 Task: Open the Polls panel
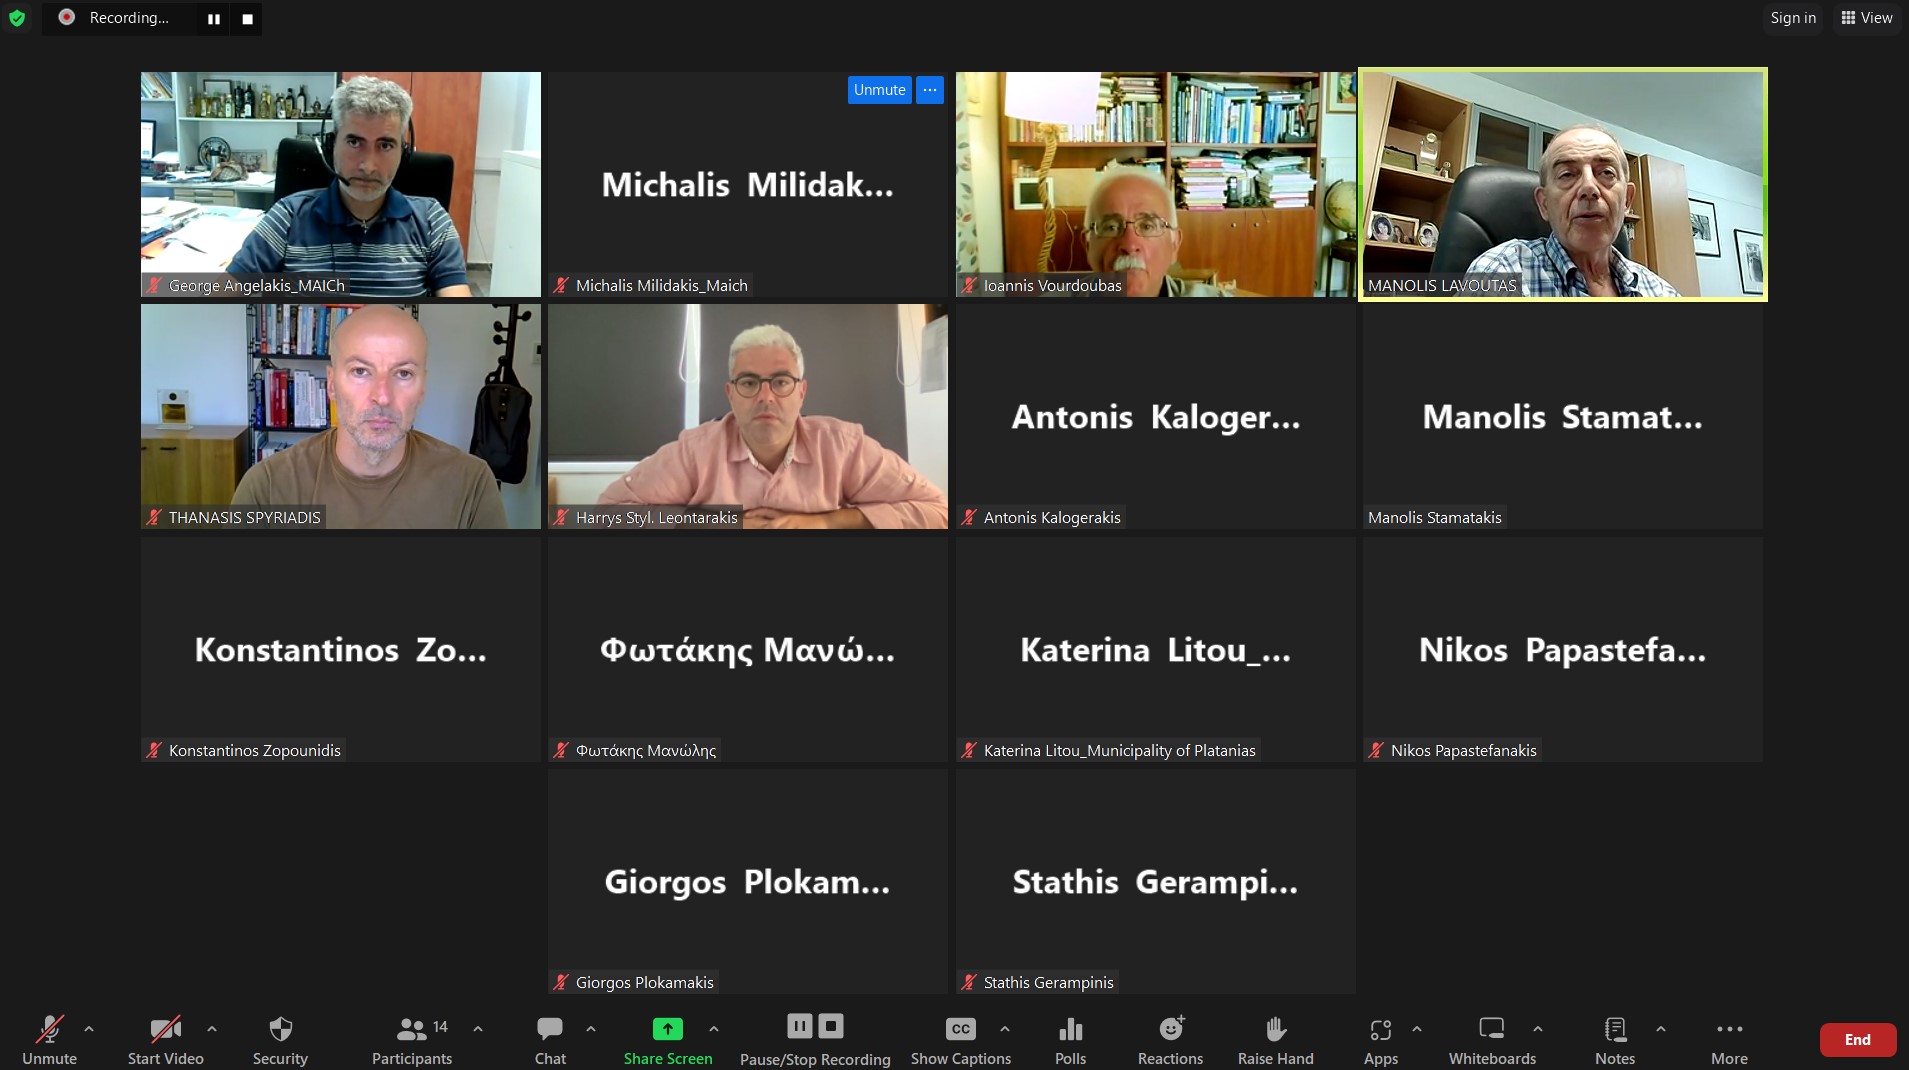(x=1070, y=1040)
